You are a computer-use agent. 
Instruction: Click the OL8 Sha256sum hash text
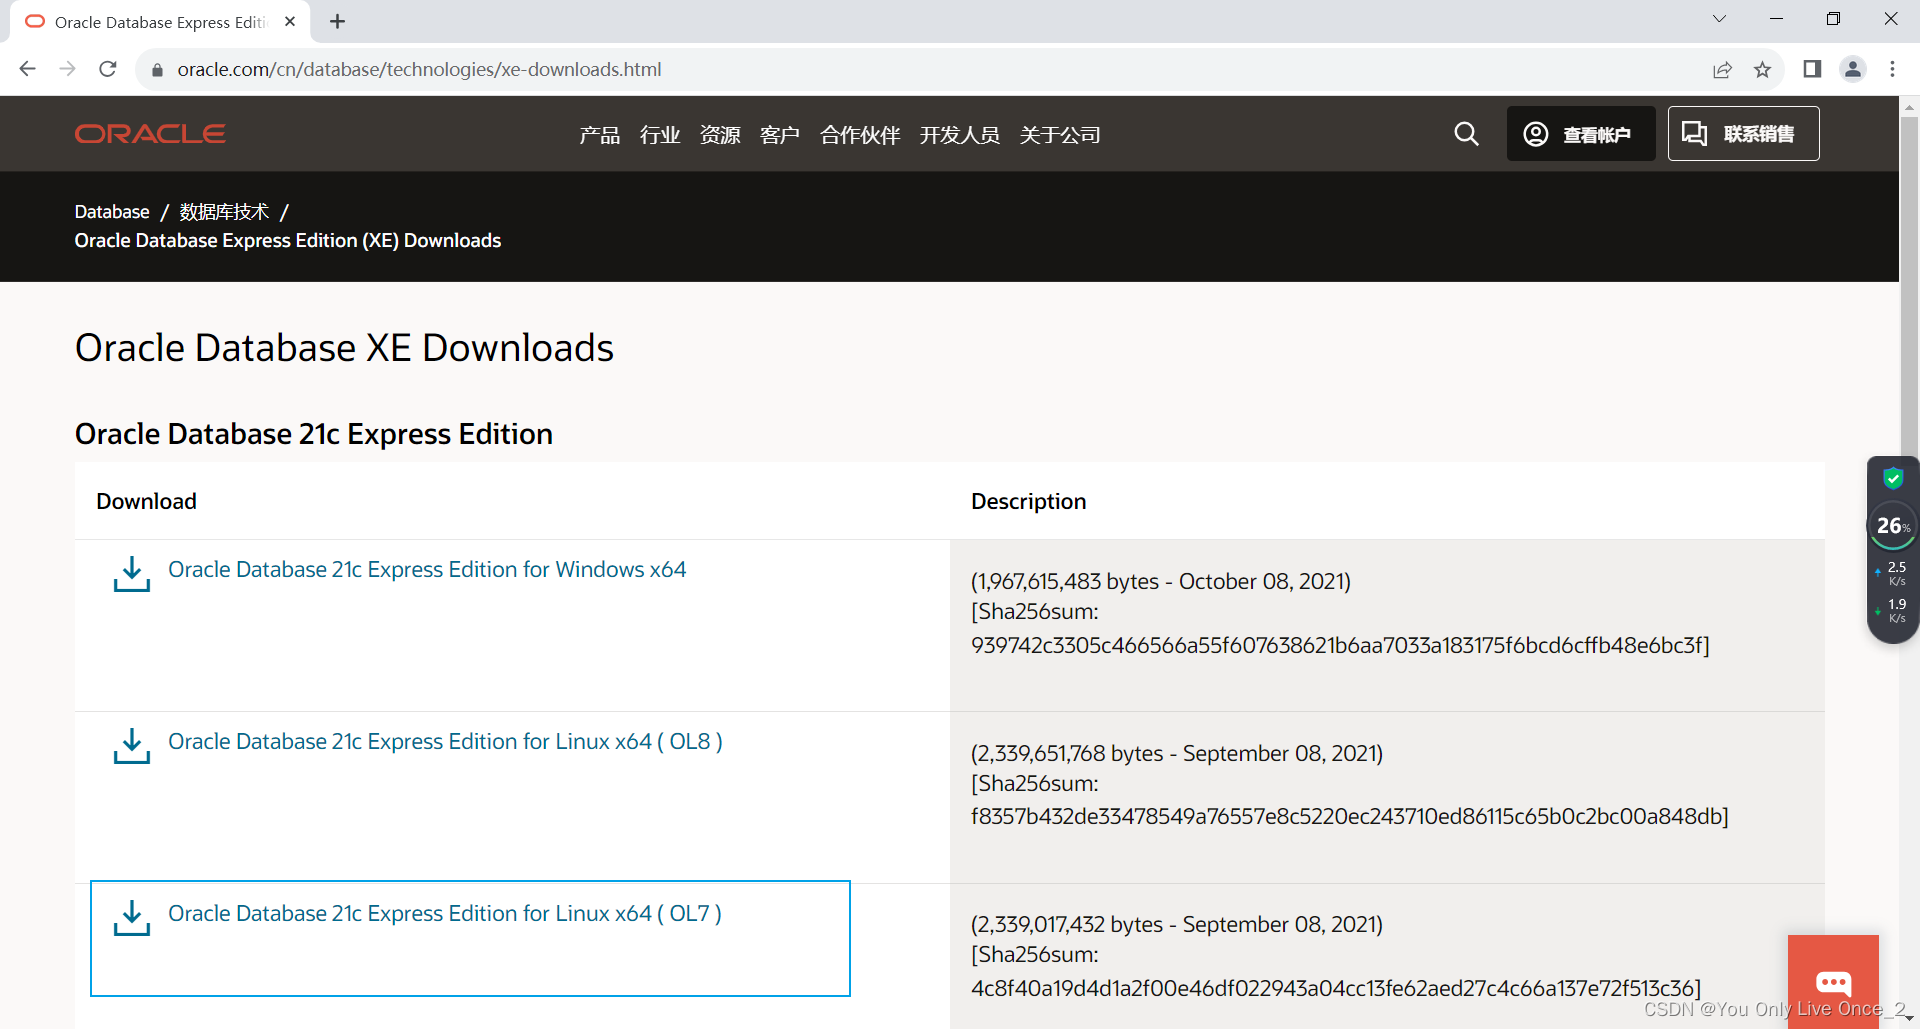pos(1350,817)
